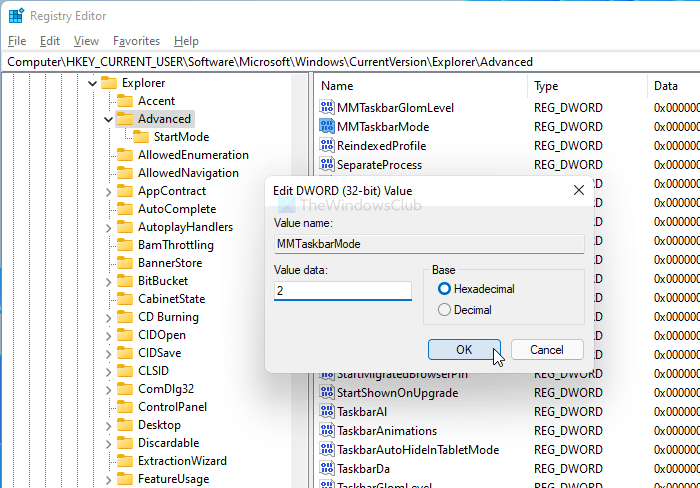Select the Hexadecimal base option
Image resolution: width=700 pixels, height=488 pixels.
tap(444, 289)
